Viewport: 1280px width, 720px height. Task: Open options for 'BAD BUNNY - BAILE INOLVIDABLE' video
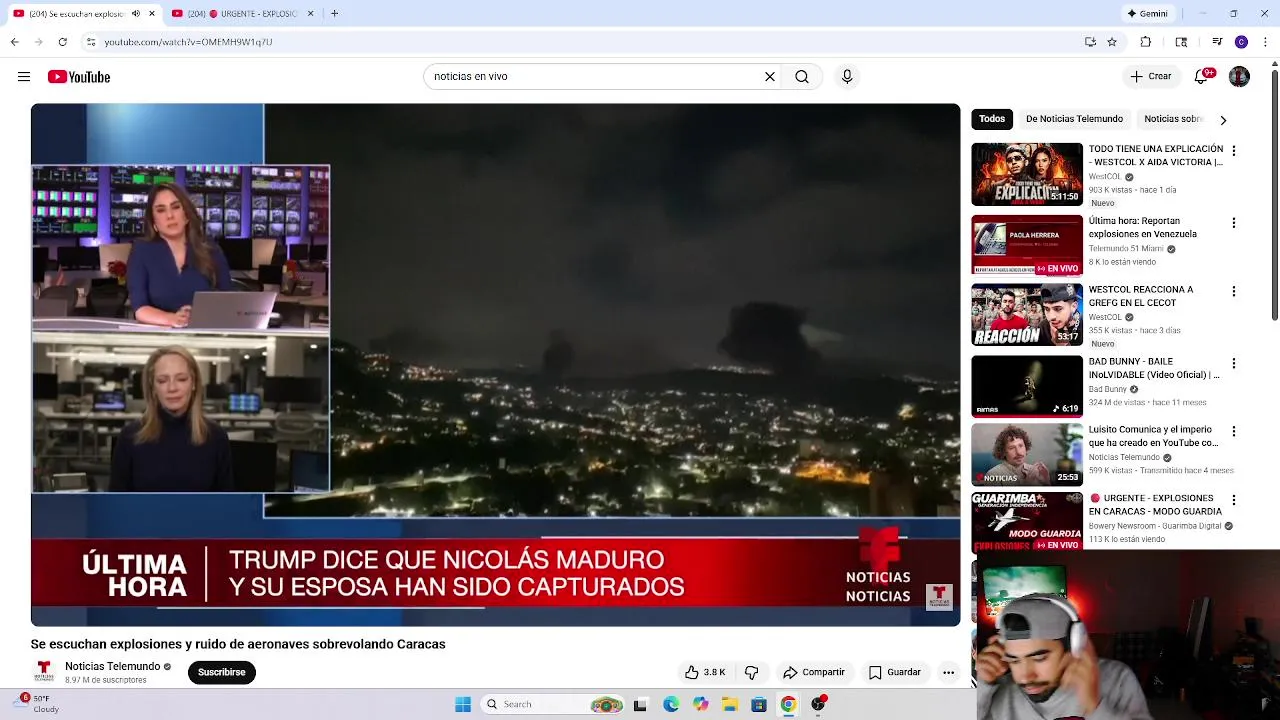[1233, 364]
